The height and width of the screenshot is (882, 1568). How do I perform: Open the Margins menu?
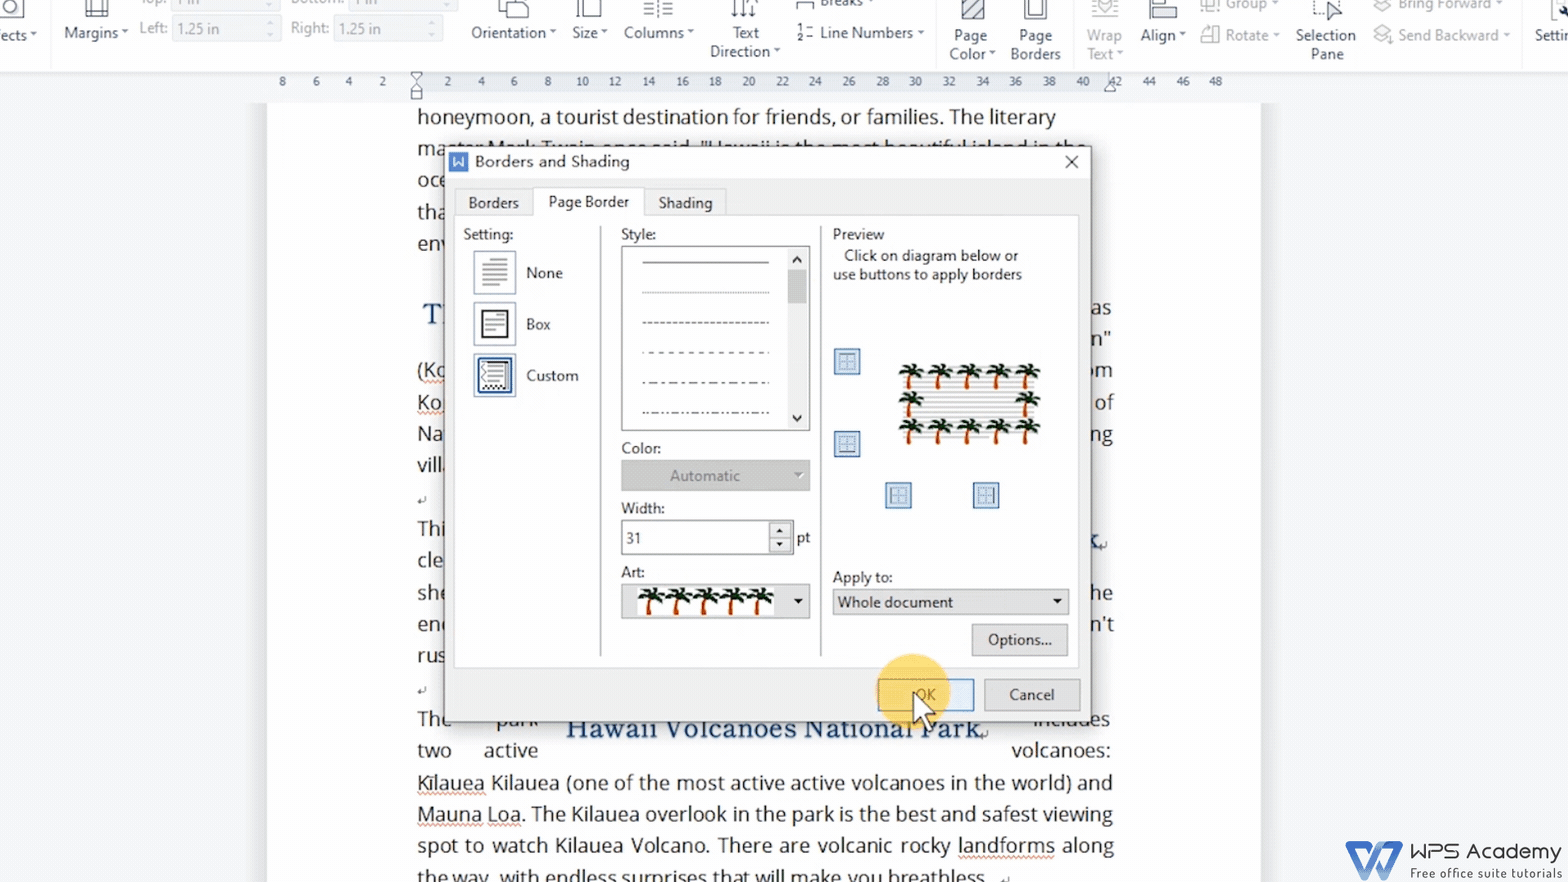tap(96, 22)
